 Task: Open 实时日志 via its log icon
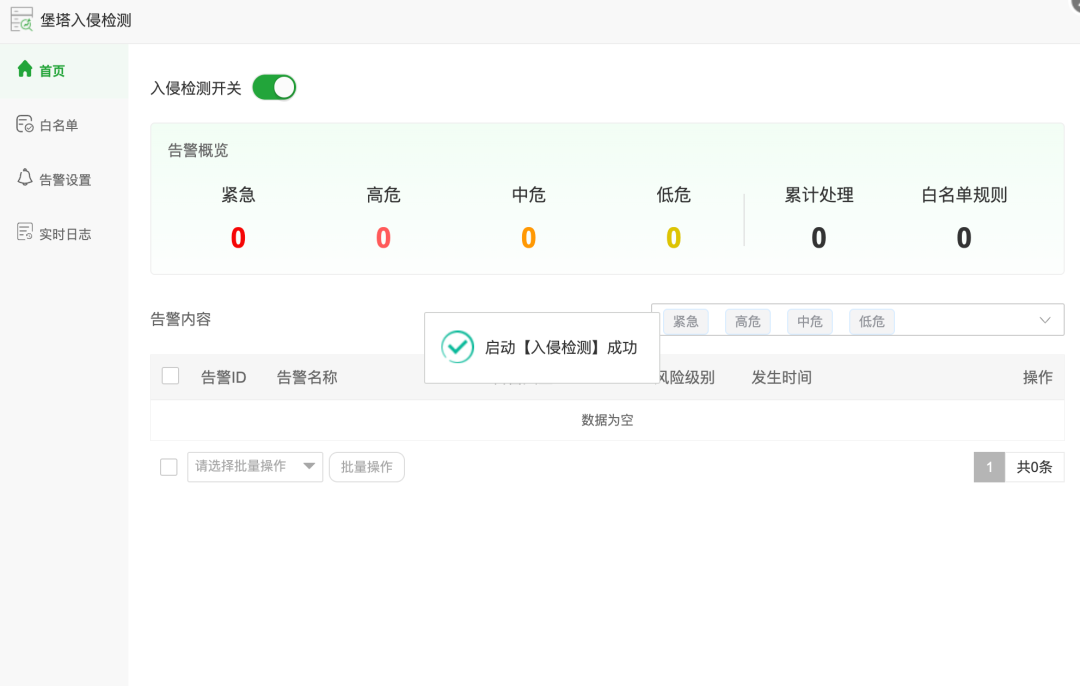point(23,233)
